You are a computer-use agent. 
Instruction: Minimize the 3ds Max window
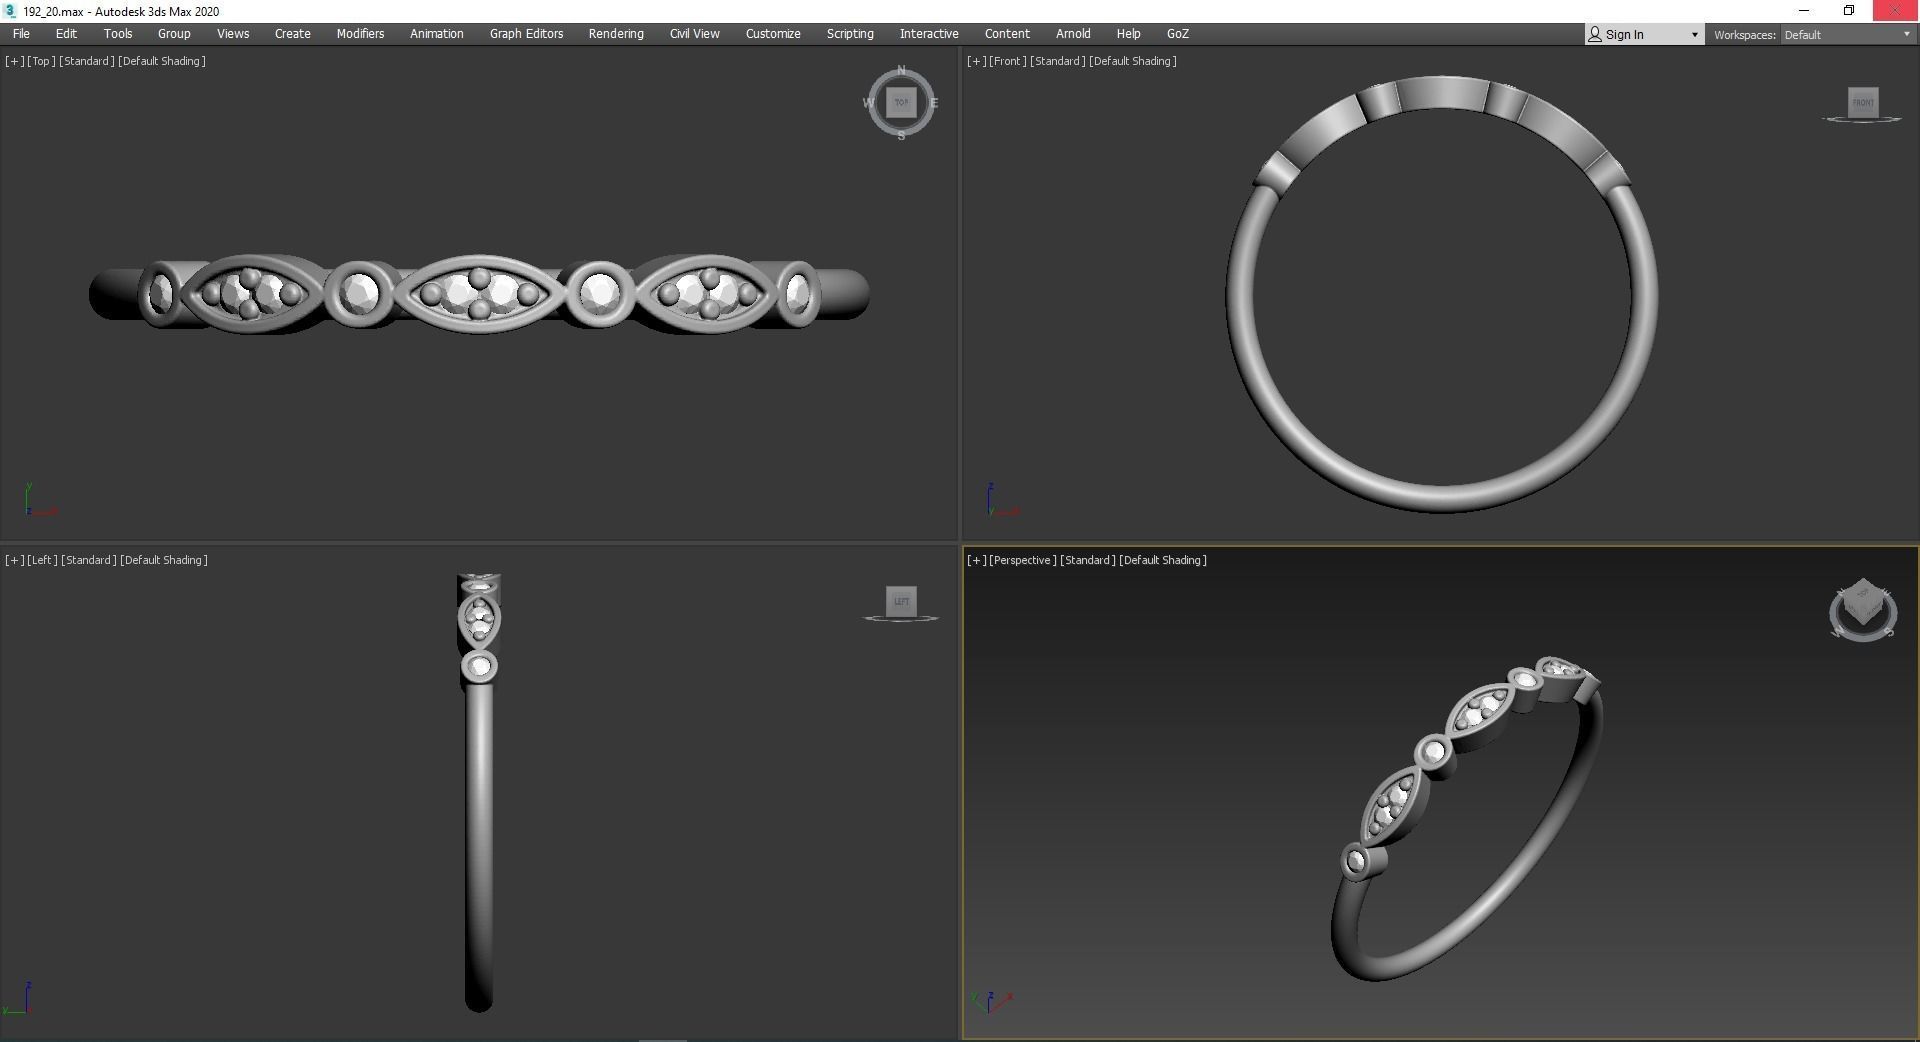pos(1804,11)
